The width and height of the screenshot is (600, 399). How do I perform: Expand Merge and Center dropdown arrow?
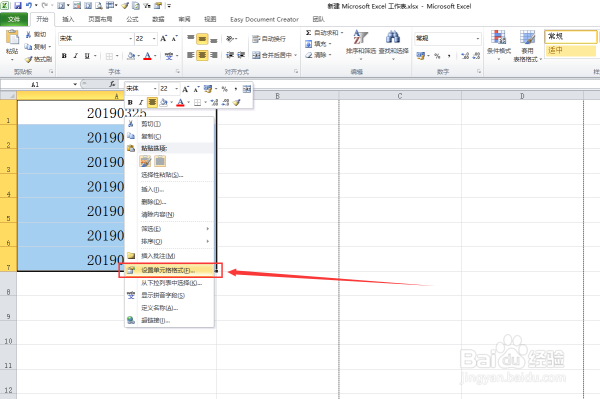pos(295,55)
